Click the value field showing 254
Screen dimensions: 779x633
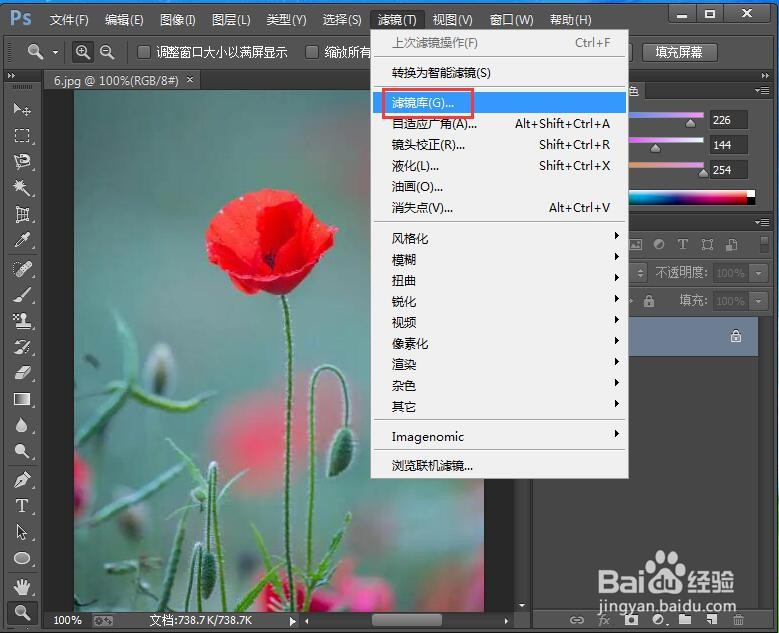[x=728, y=170]
